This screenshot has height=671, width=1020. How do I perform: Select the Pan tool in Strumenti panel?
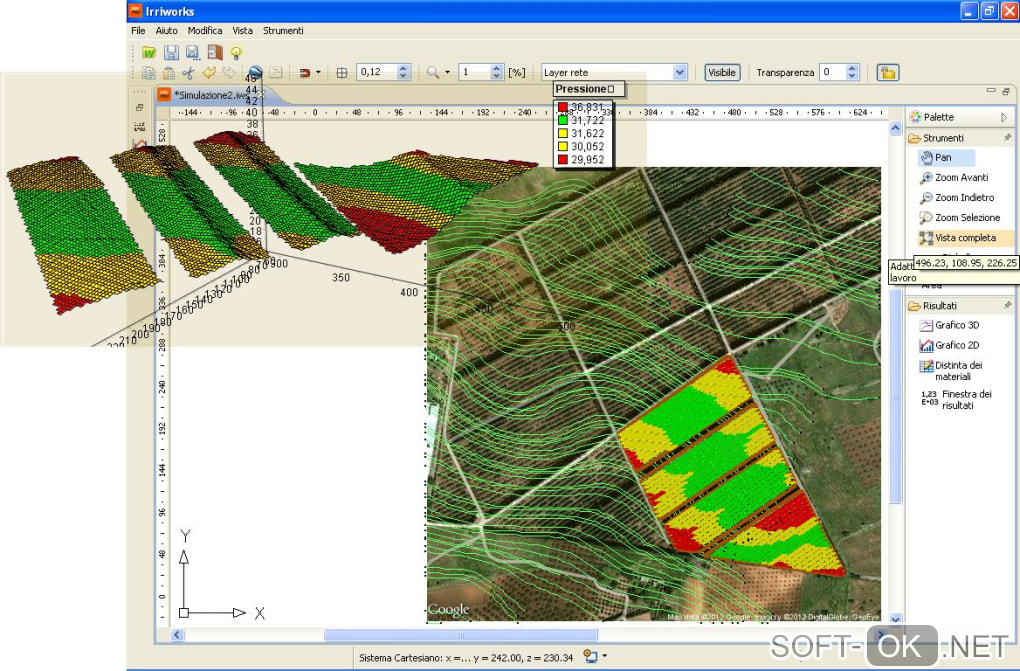pos(943,158)
